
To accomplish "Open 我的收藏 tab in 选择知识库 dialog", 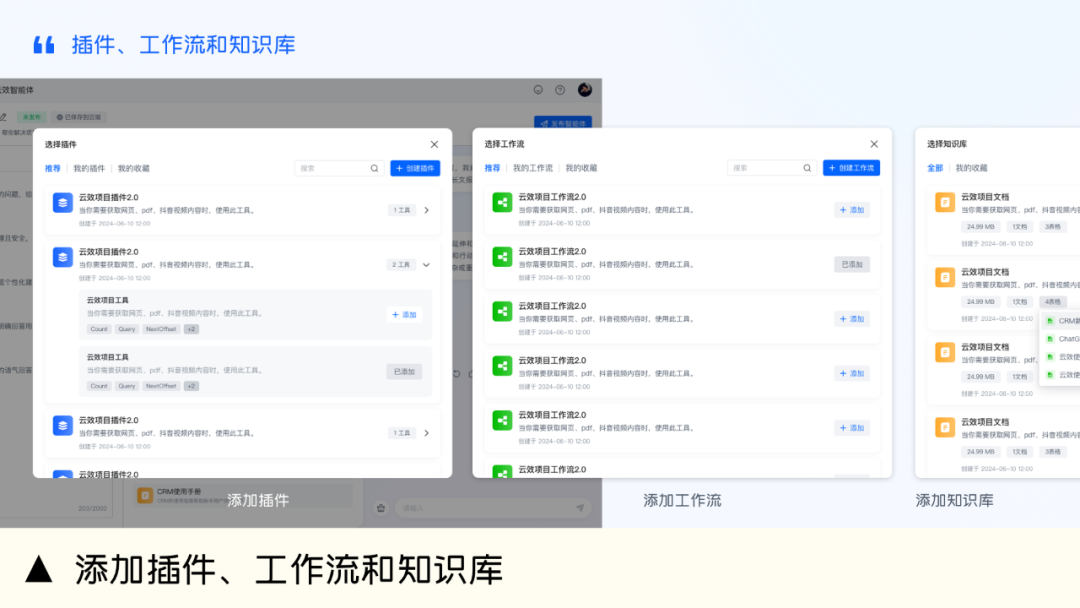I will (971, 168).
